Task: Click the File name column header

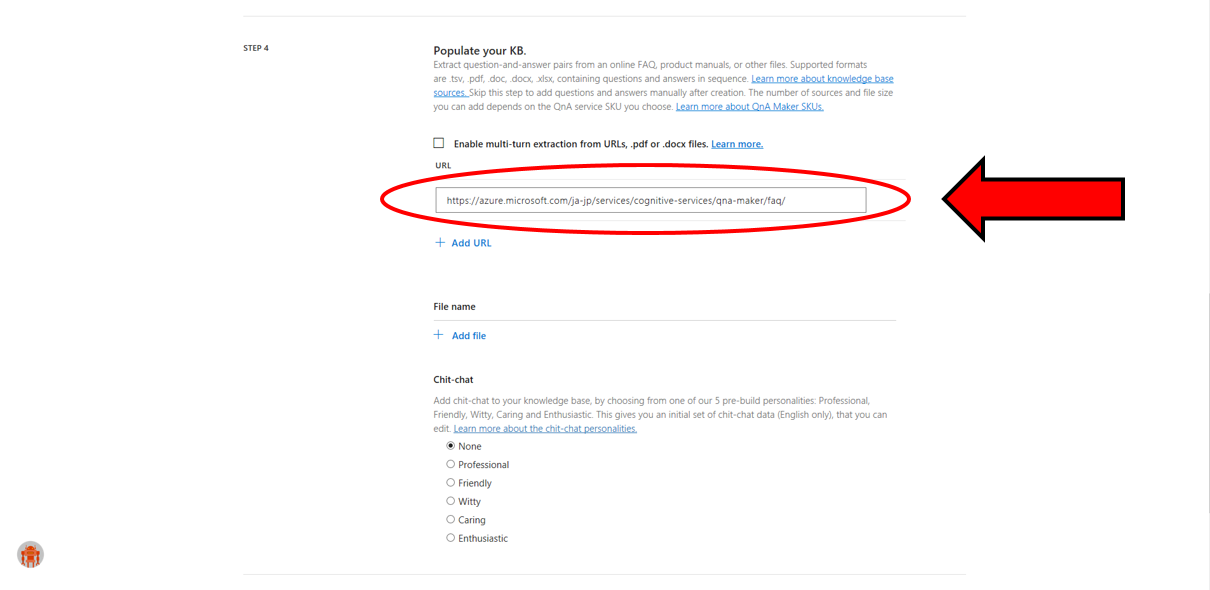Action: 454,307
